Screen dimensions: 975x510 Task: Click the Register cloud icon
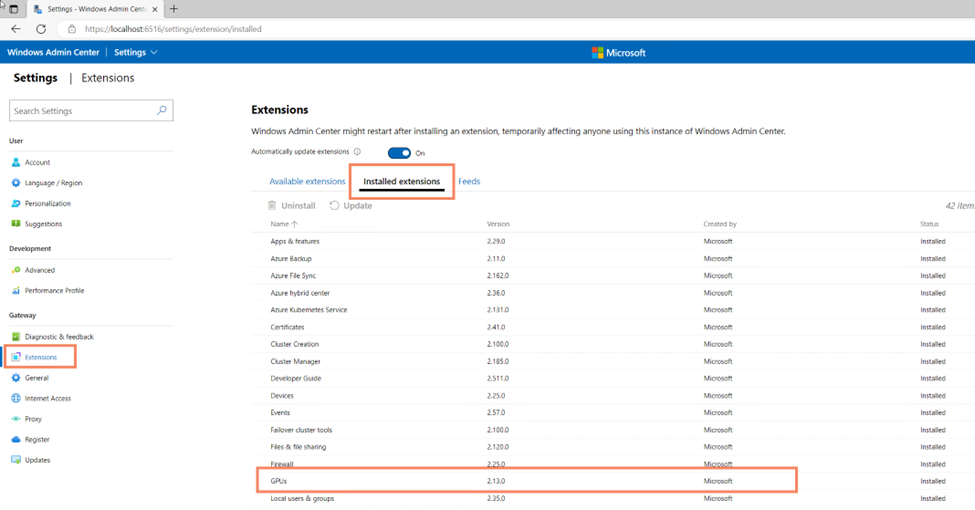[x=16, y=439]
